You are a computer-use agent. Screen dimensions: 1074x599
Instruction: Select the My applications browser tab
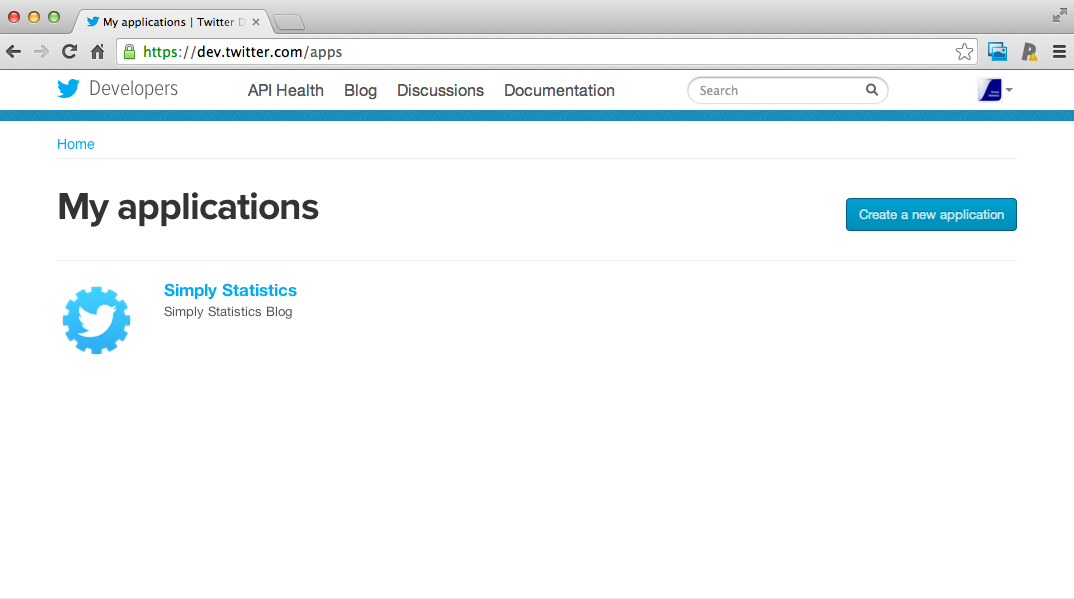(171, 22)
